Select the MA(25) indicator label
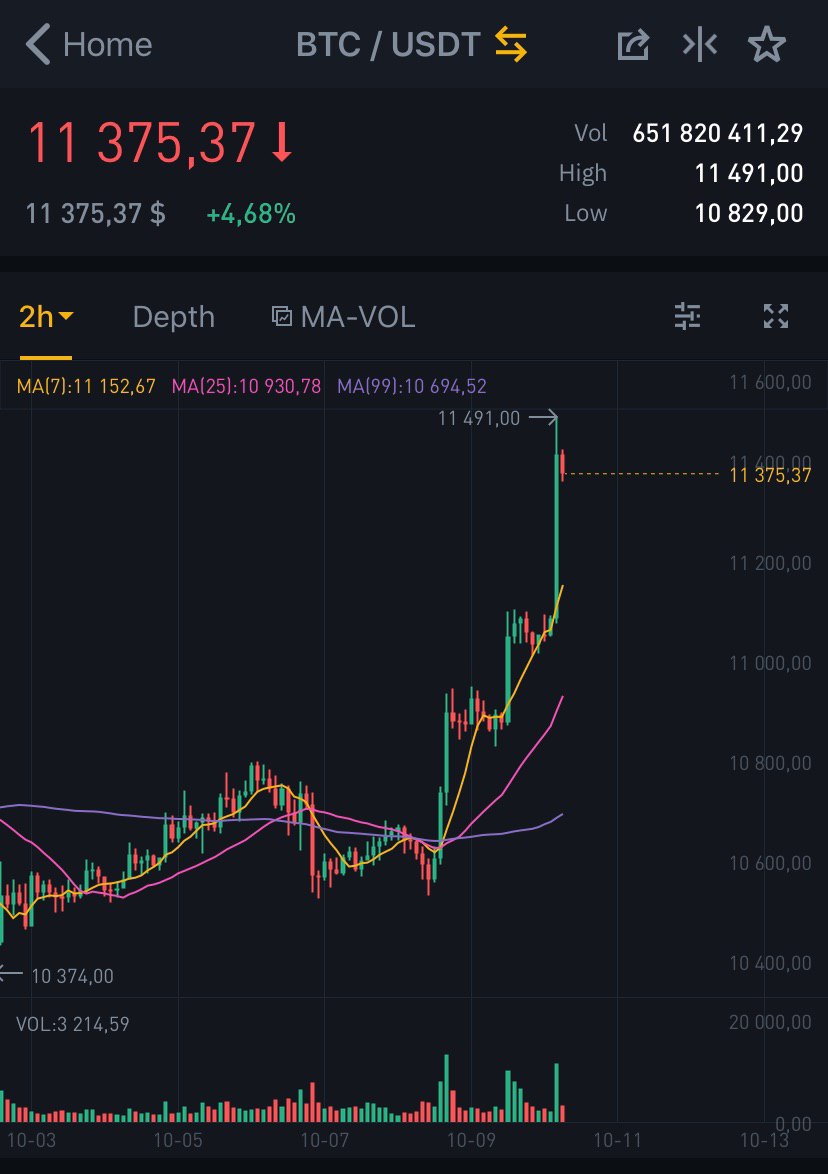The height and width of the screenshot is (1174, 828). 247,386
